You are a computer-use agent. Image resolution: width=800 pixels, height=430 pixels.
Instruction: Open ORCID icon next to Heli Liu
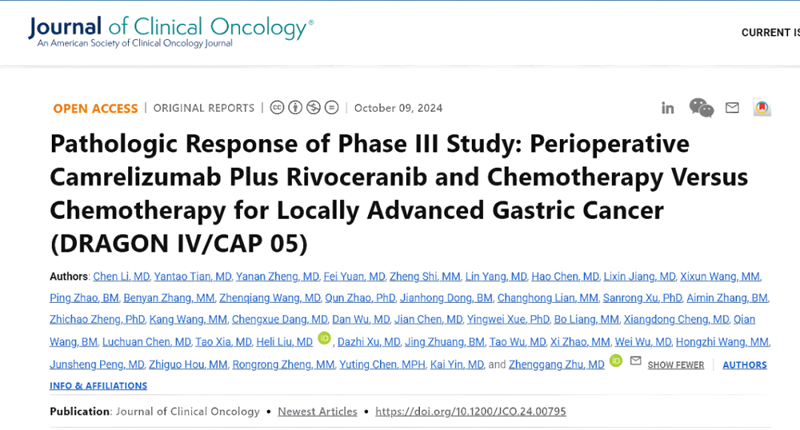[x=324, y=340]
